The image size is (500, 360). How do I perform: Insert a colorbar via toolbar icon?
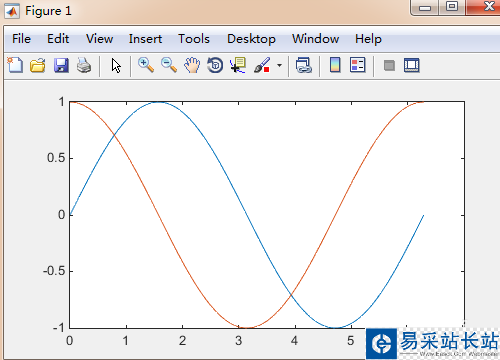(335, 65)
